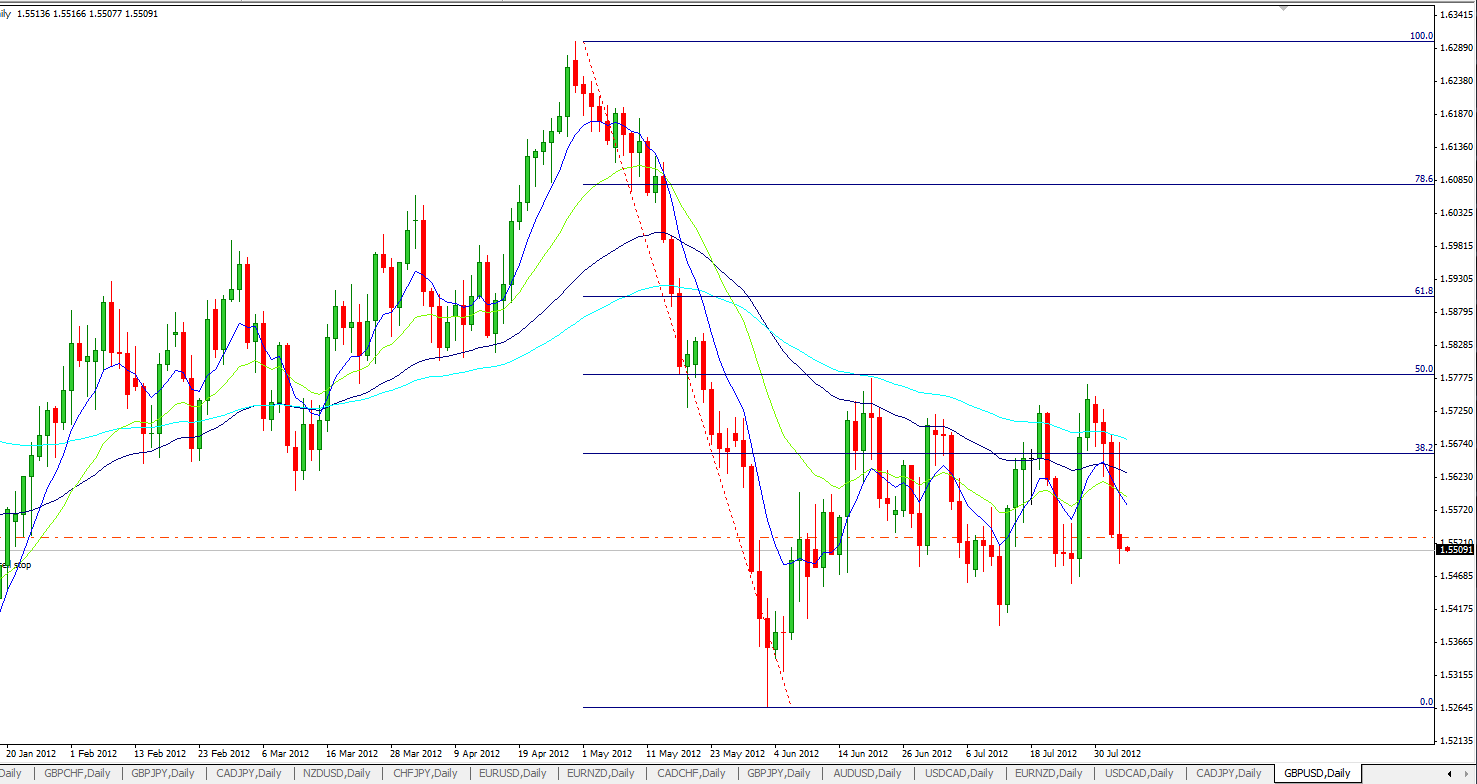This screenshot has width=1477, height=784.
Task: Click the 1.60325 price axis label
Action: click(1456, 213)
